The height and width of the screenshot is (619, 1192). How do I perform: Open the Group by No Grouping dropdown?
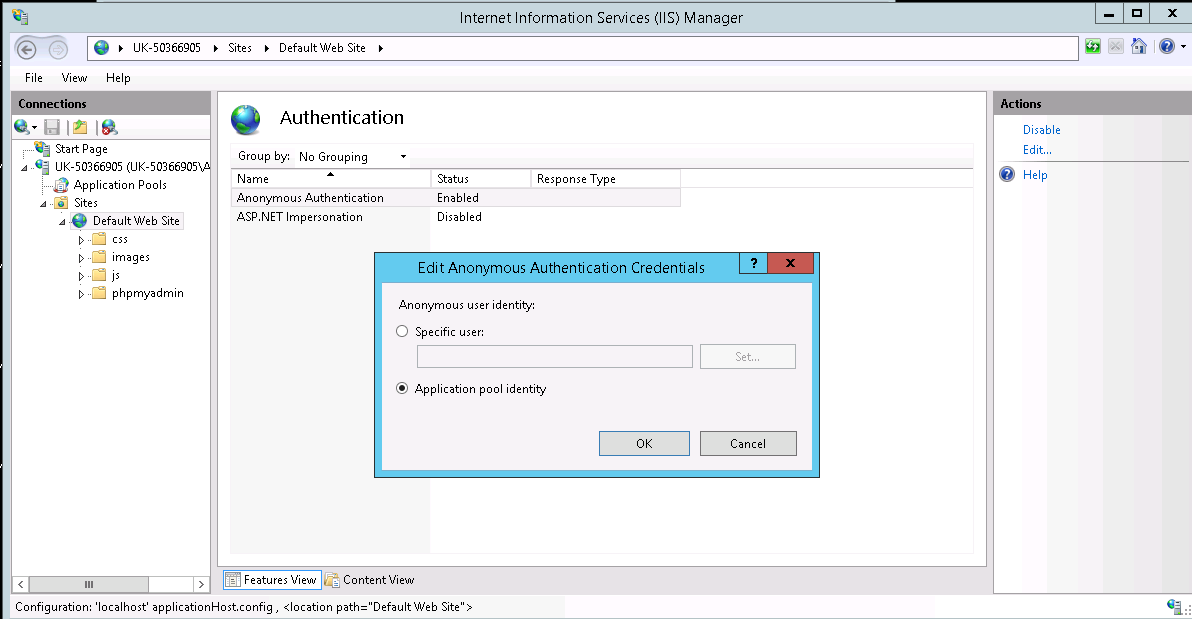(x=353, y=157)
